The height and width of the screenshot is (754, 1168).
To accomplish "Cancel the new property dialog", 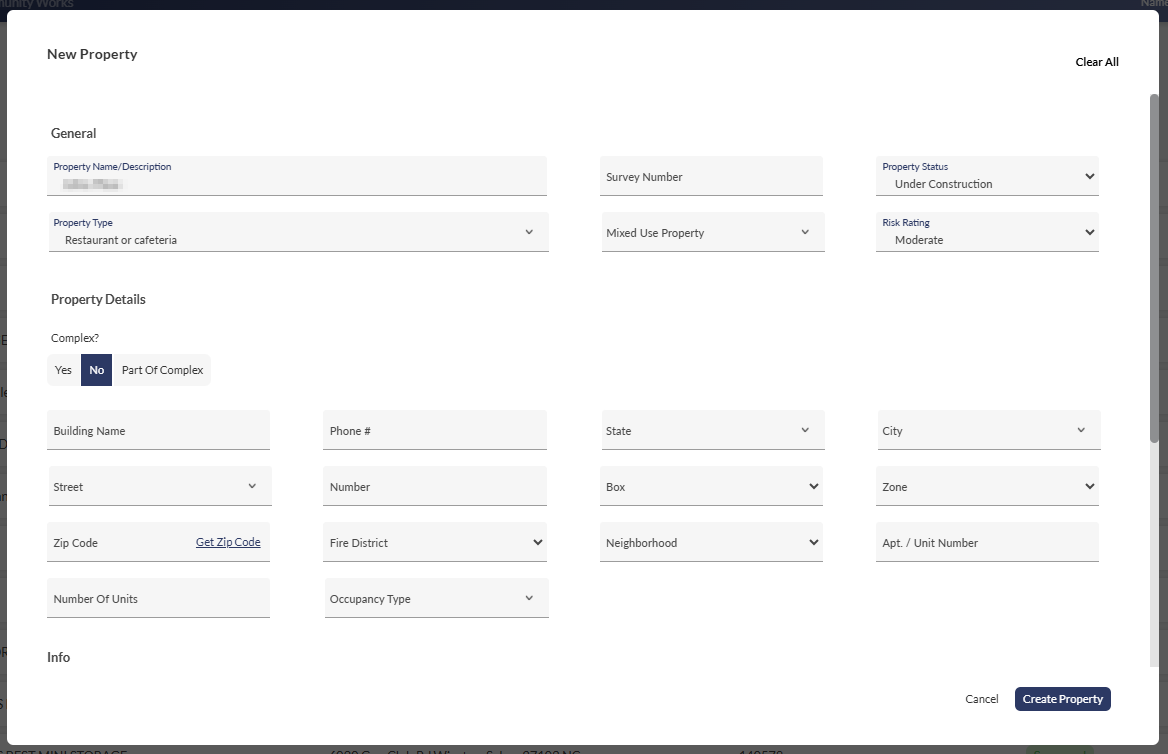I will point(981,699).
